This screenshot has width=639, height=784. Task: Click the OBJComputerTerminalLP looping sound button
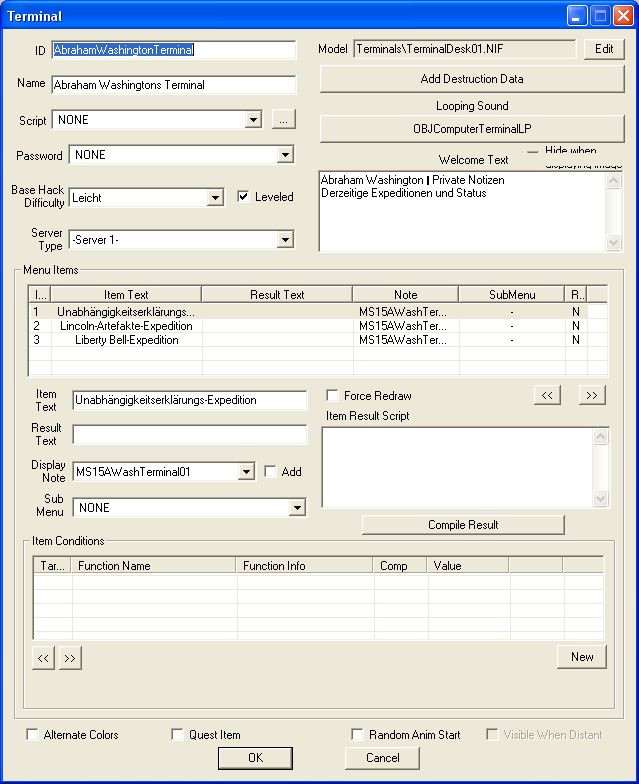click(472, 129)
